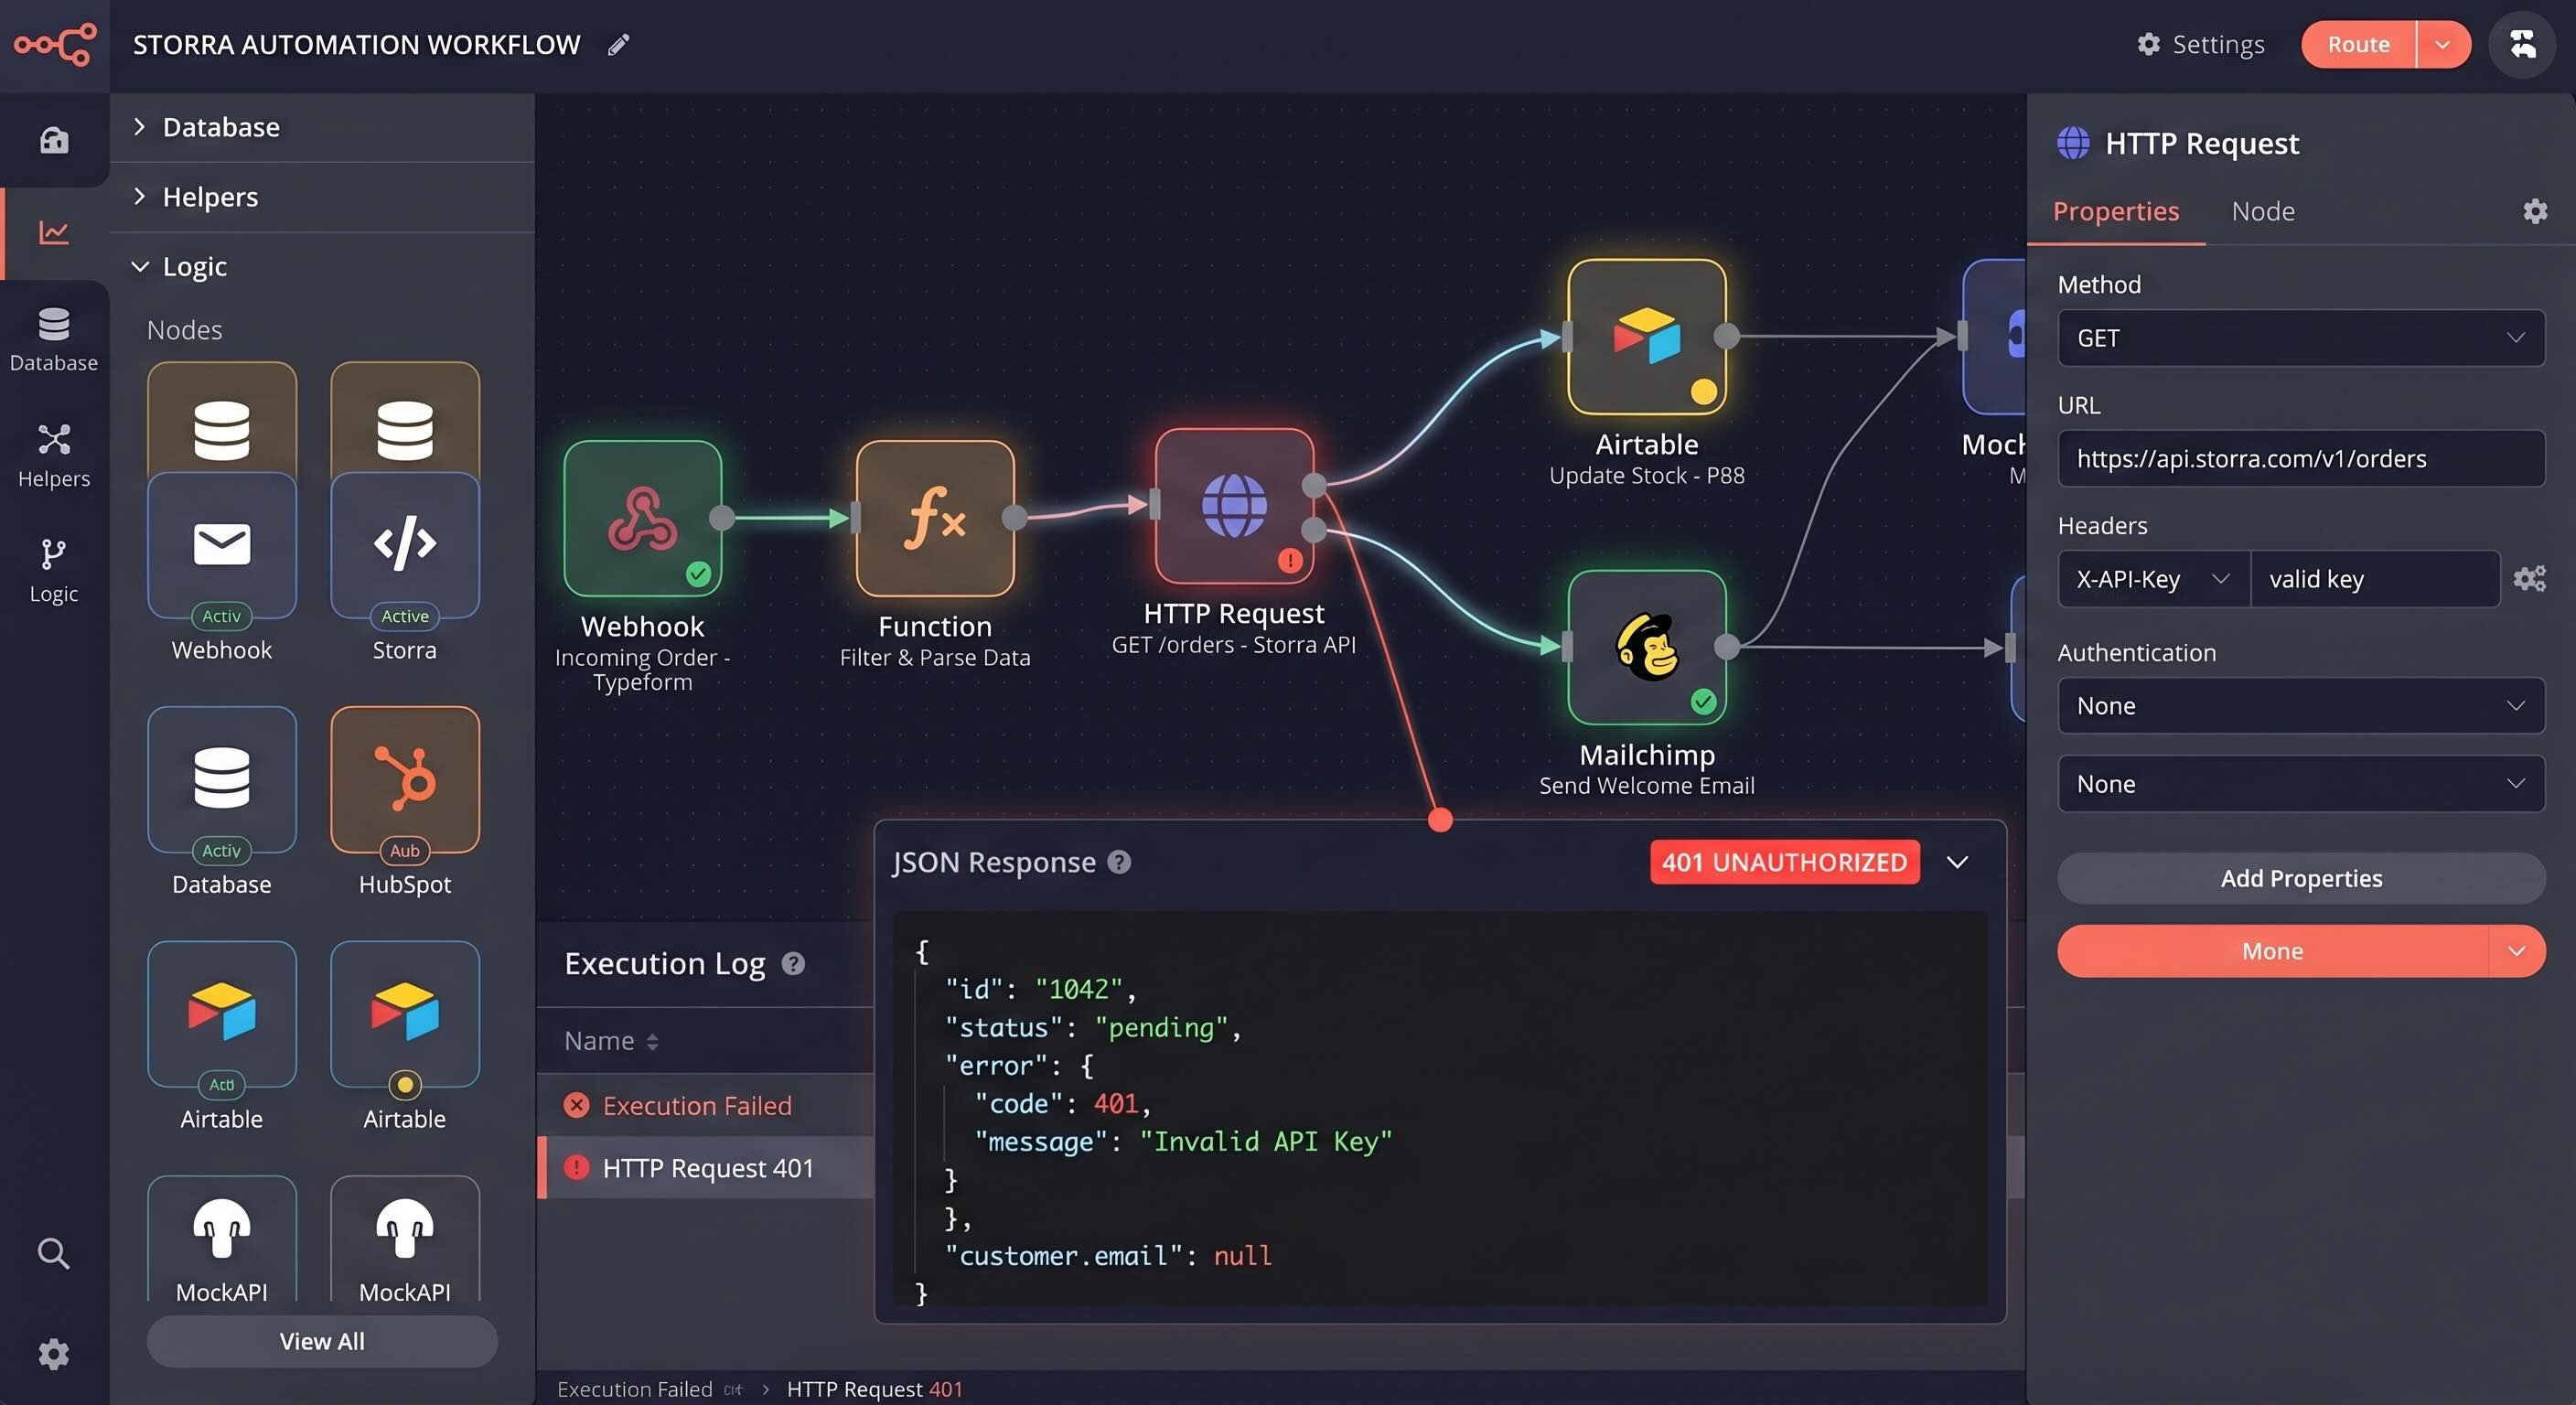Image resolution: width=2576 pixels, height=1405 pixels.
Task: Click the Mone button
Action: click(2272, 951)
